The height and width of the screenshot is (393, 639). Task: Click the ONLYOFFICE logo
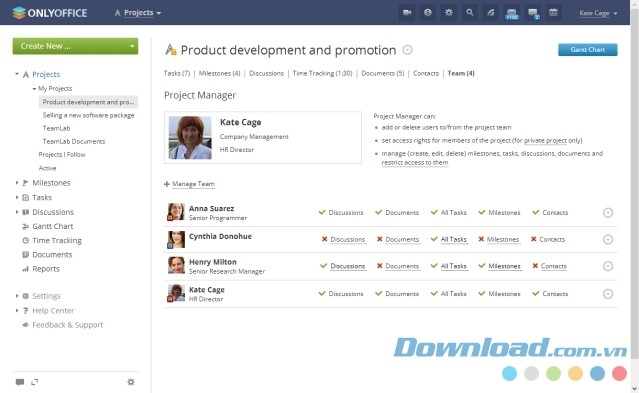[x=50, y=13]
